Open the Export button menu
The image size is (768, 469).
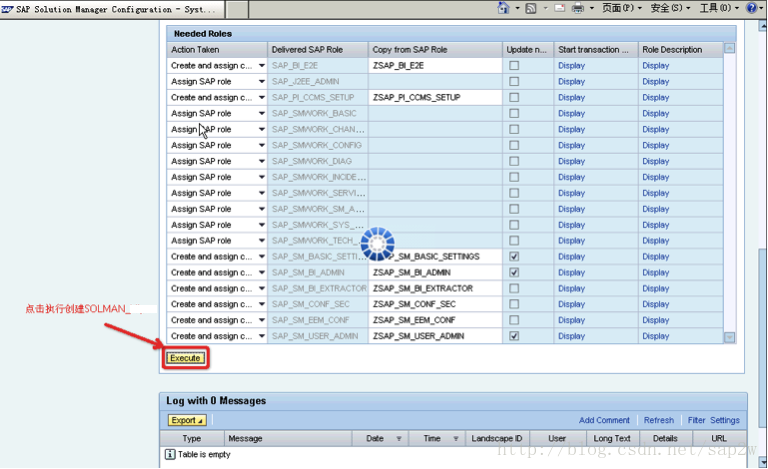tap(187, 420)
